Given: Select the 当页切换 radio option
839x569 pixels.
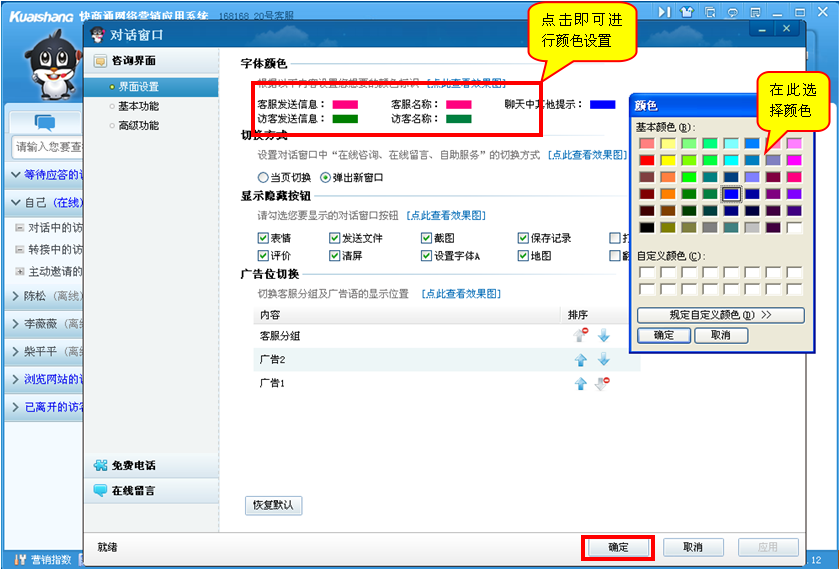Looking at the screenshot, I should tap(263, 177).
